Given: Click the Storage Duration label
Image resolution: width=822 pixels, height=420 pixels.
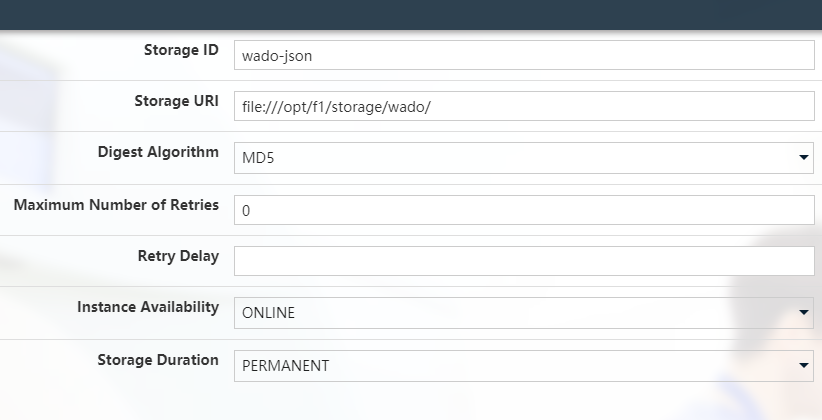Looking at the screenshot, I should tap(158, 360).
